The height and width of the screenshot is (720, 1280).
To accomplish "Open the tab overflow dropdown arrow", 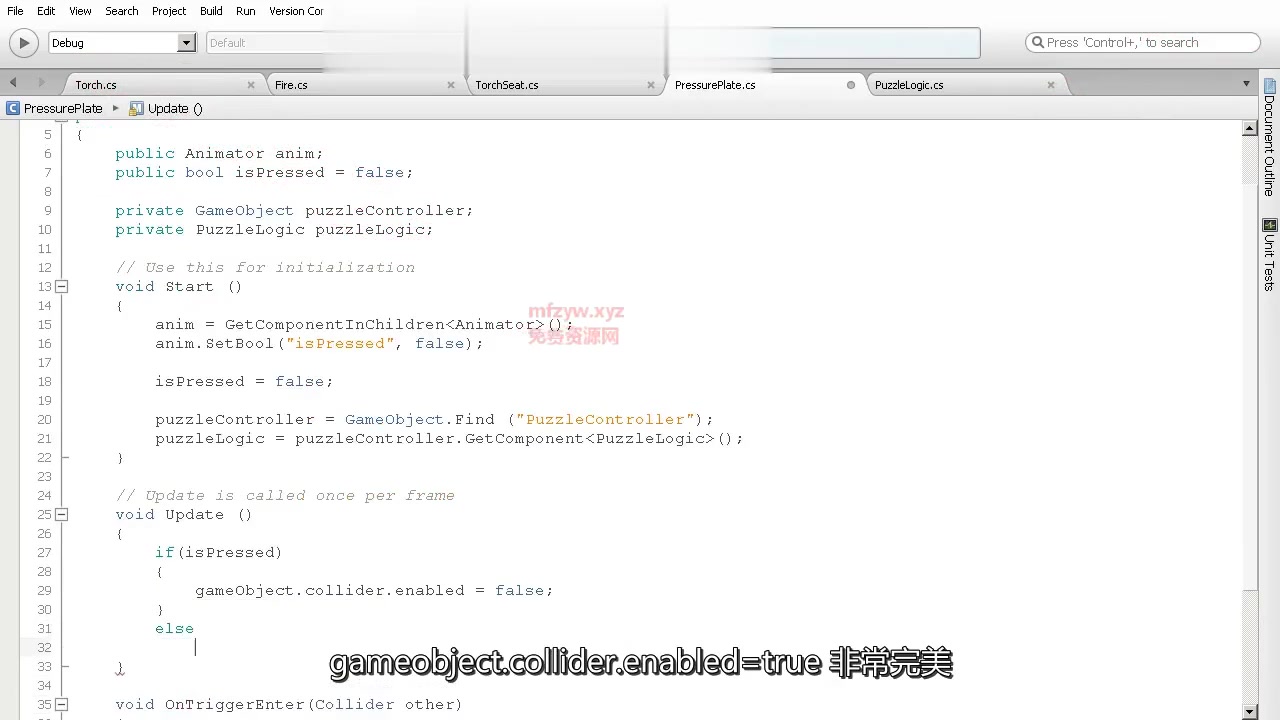I will click(x=1245, y=84).
